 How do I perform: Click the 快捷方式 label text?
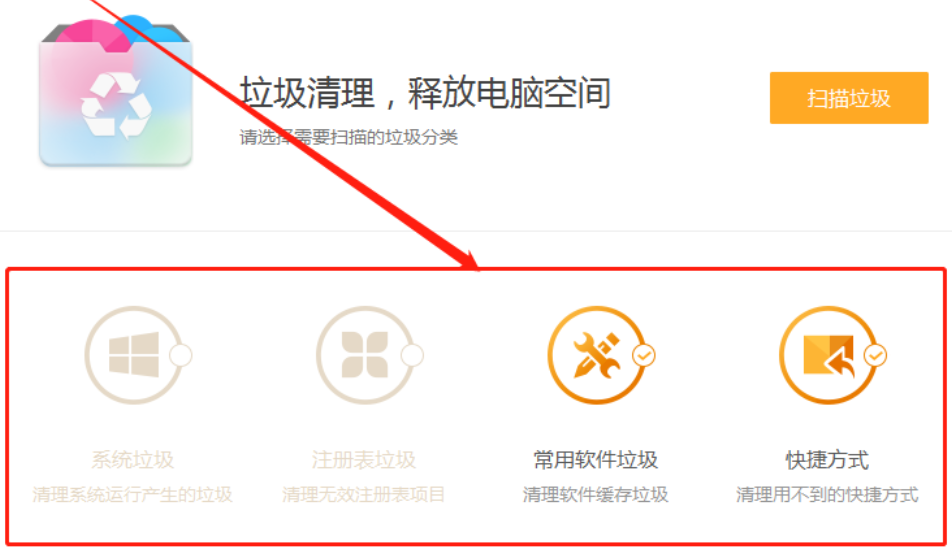tap(827, 460)
